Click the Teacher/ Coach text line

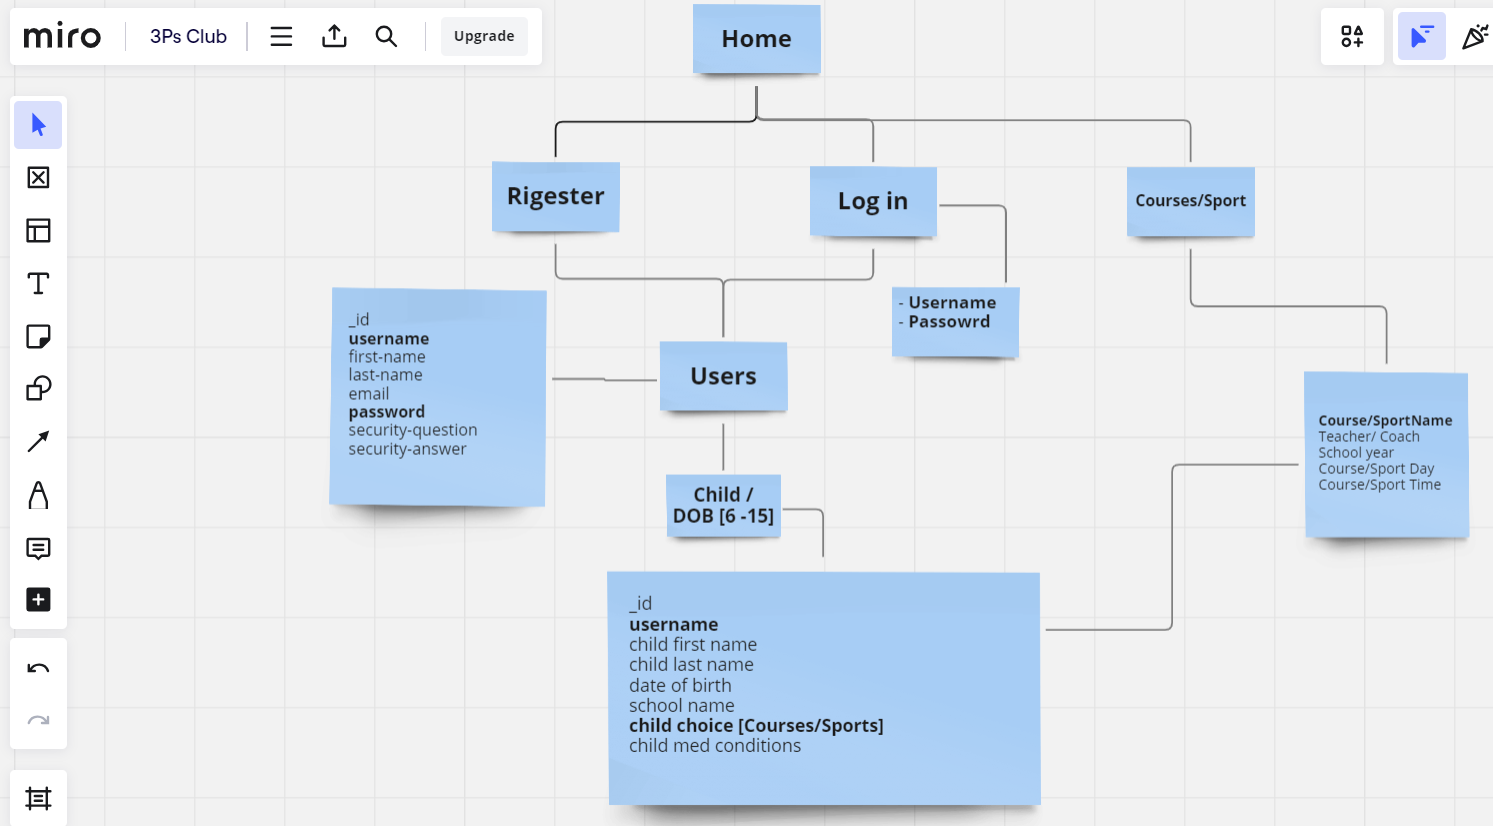coord(1369,437)
